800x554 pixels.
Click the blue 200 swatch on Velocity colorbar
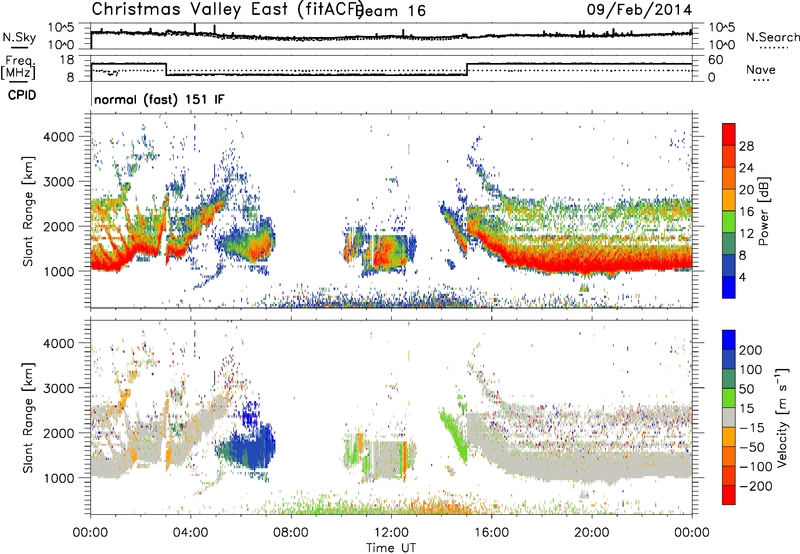[729, 340]
